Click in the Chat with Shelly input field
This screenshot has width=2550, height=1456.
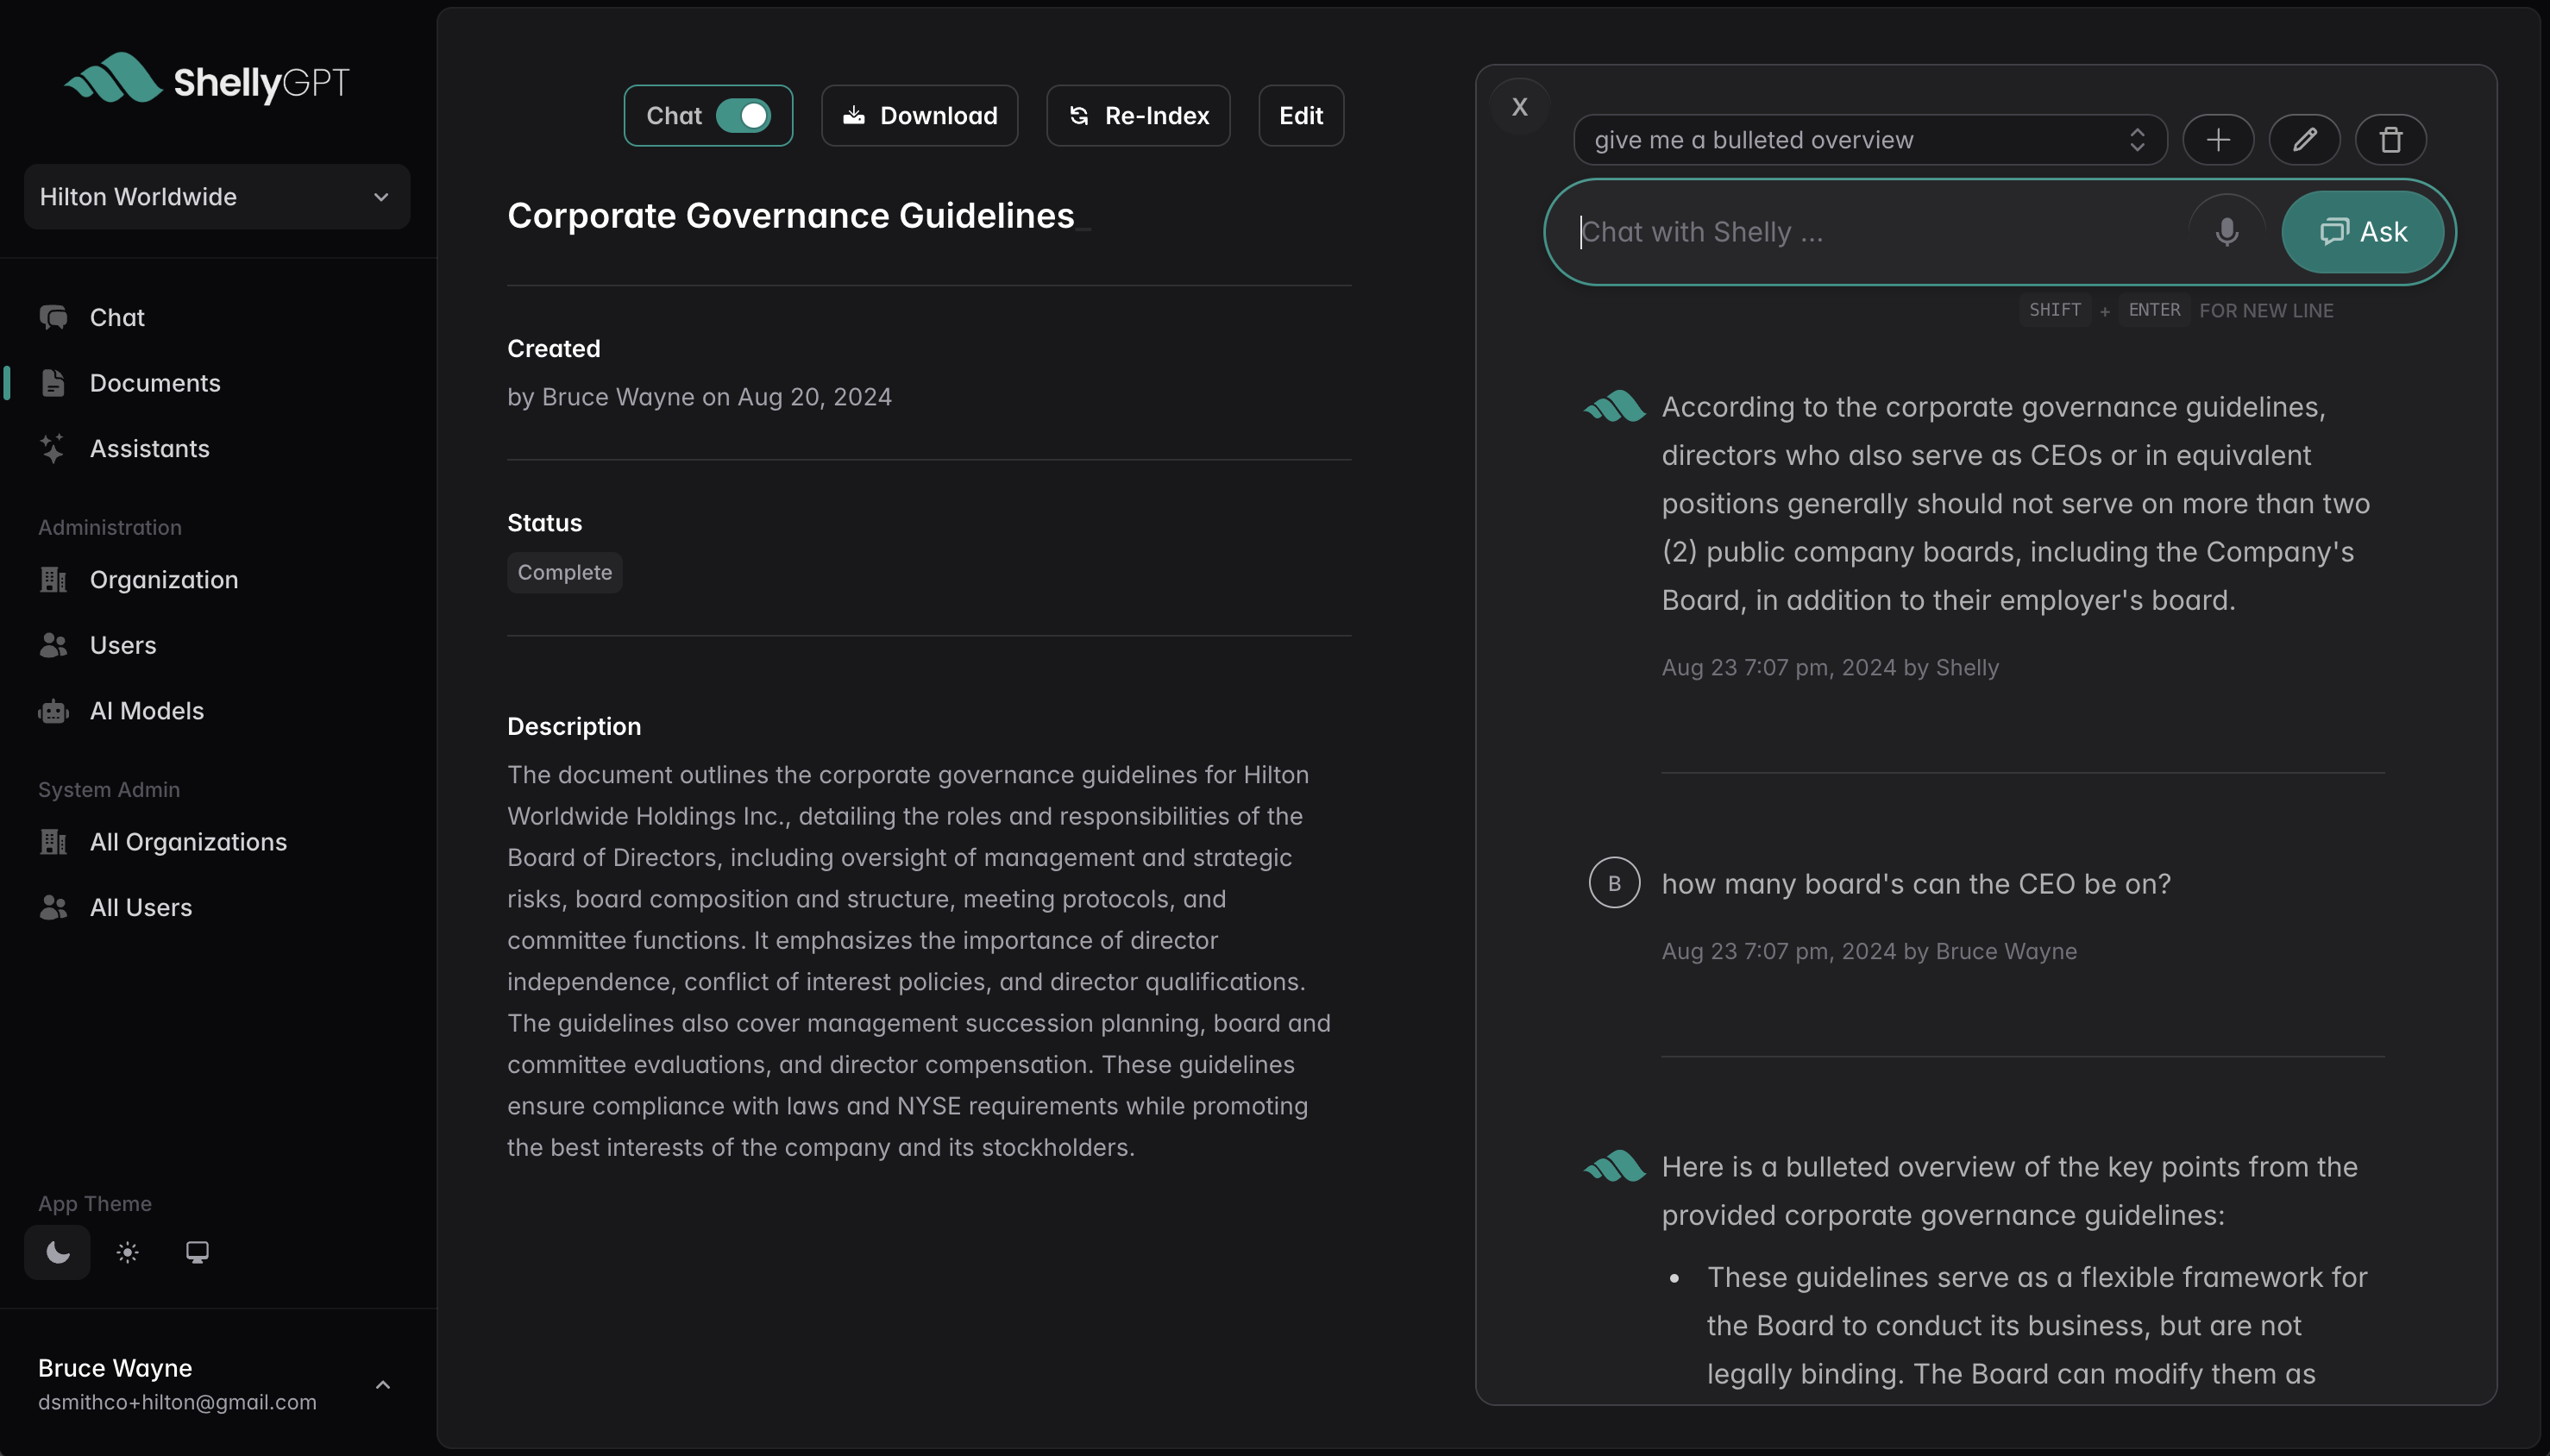point(1850,231)
